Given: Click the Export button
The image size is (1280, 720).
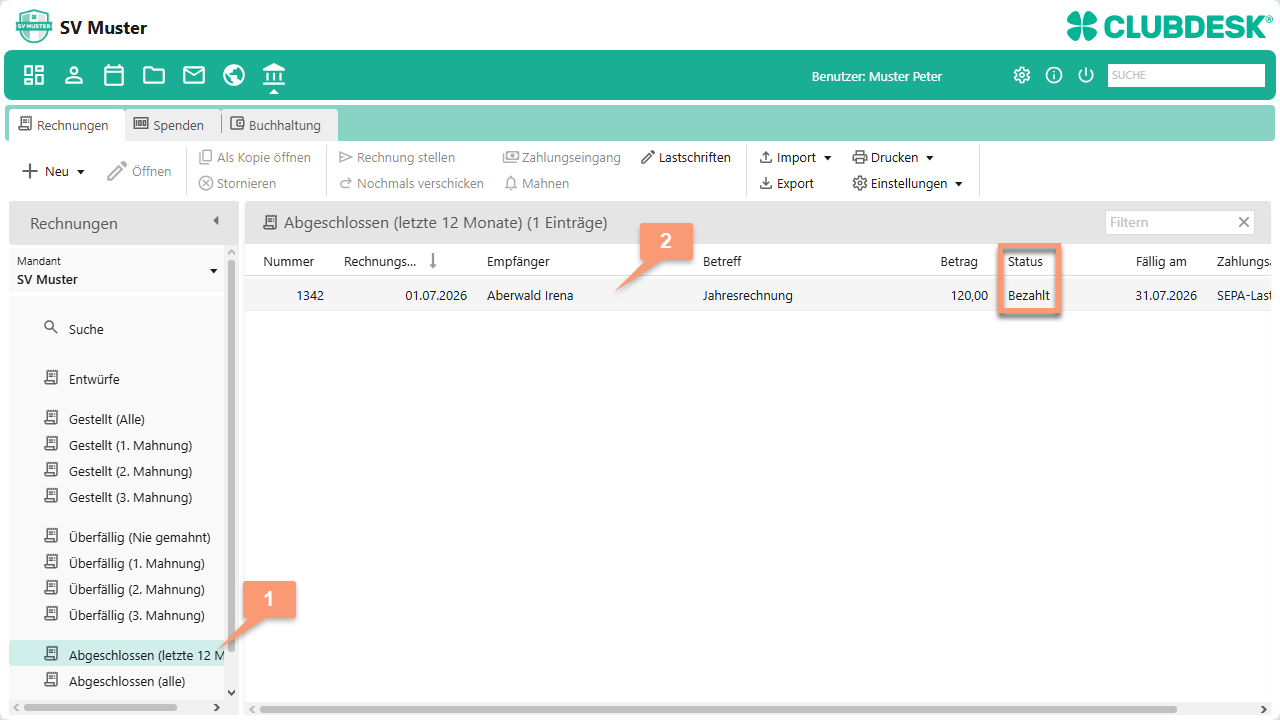Looking at the screenshot, I should [787, 183].
